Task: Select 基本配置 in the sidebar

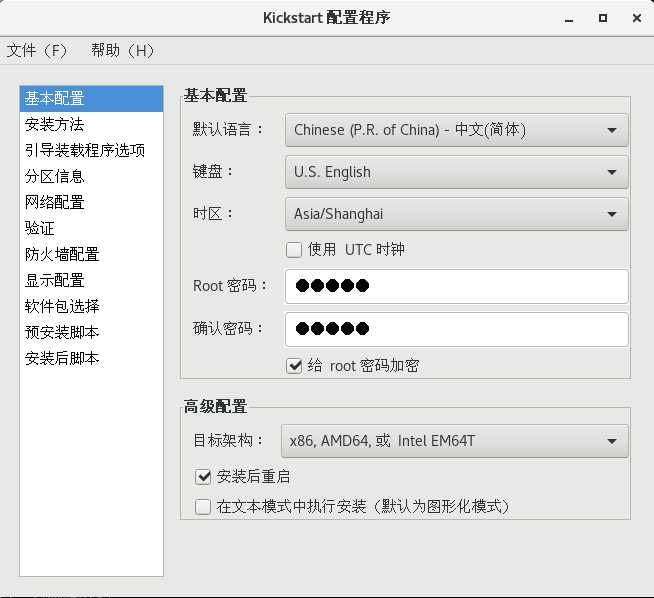Action: (91, 99)
